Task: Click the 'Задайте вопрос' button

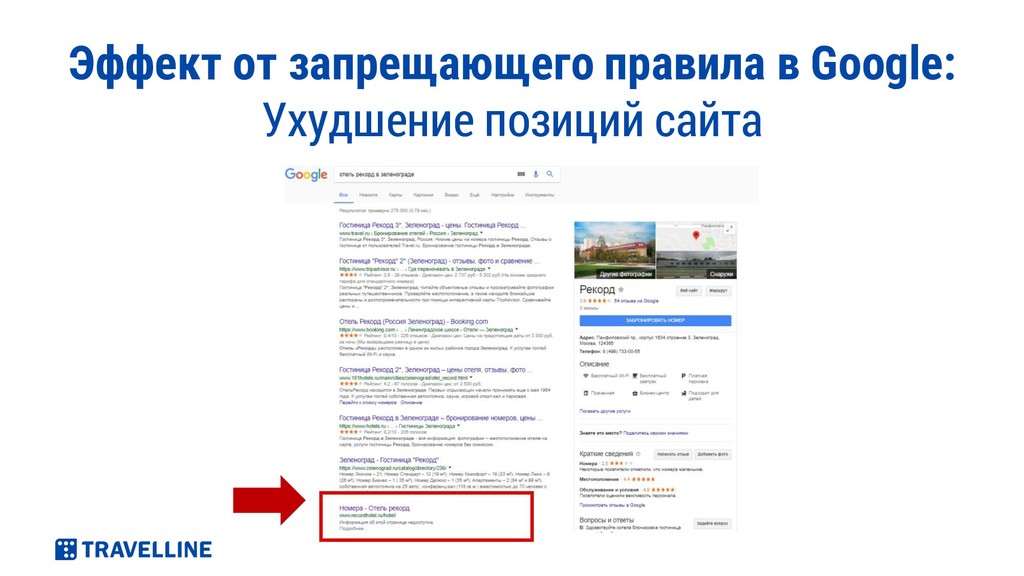Action: [x=712, y=524]
